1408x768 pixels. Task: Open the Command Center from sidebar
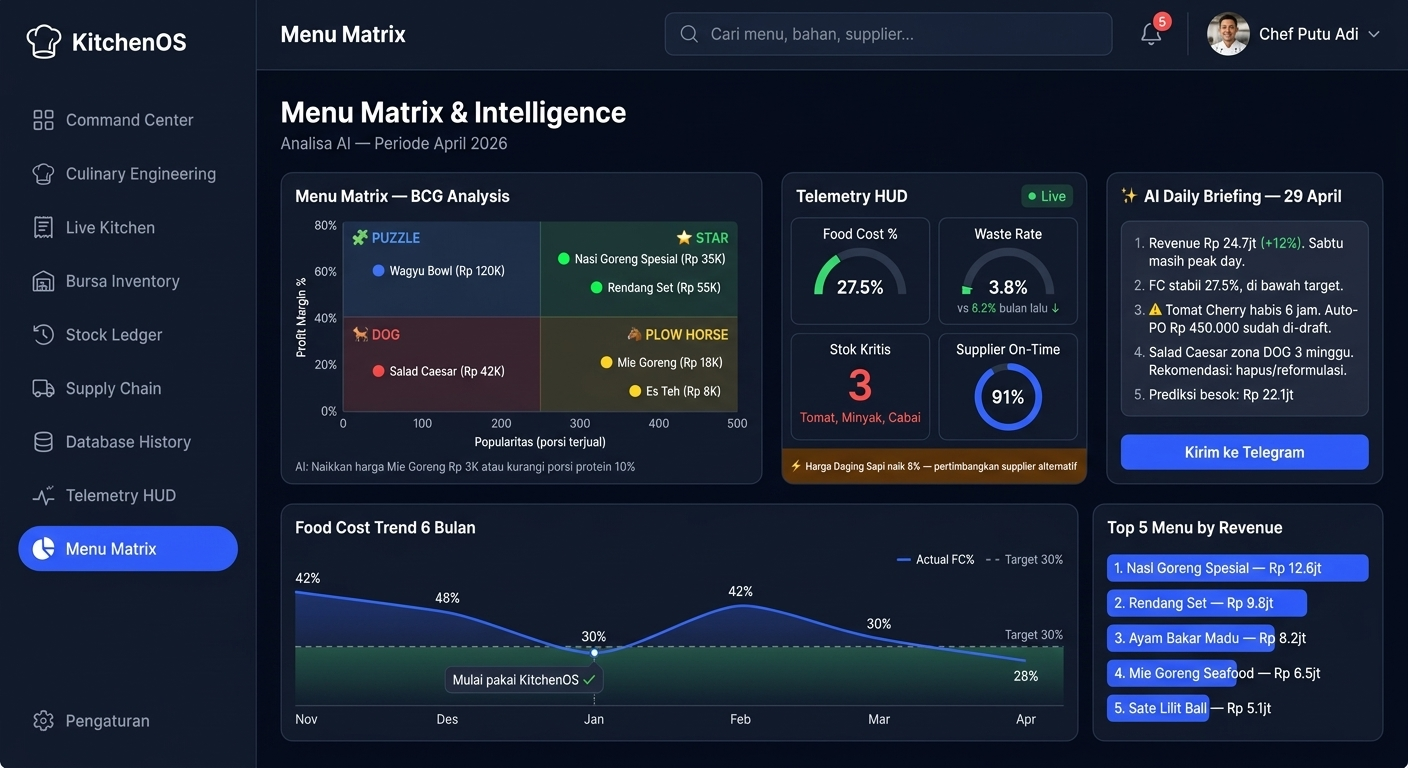click(43, 119)
